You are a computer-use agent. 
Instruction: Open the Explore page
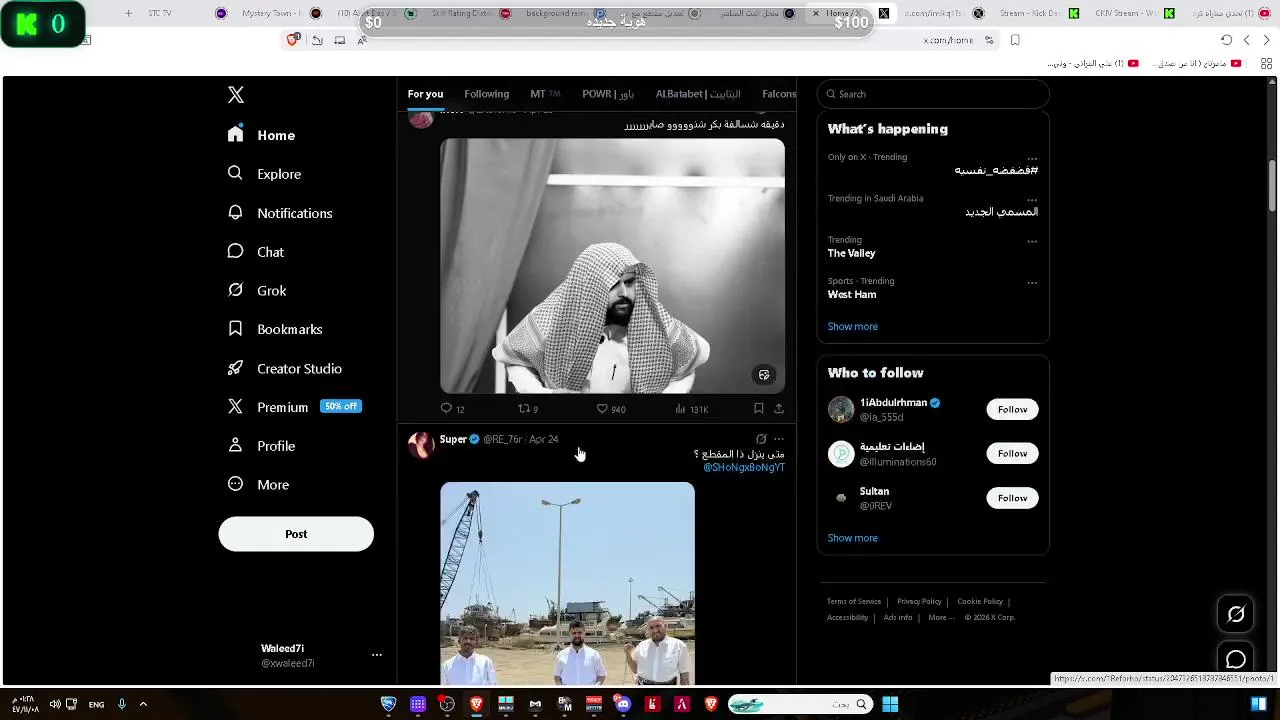264,173
